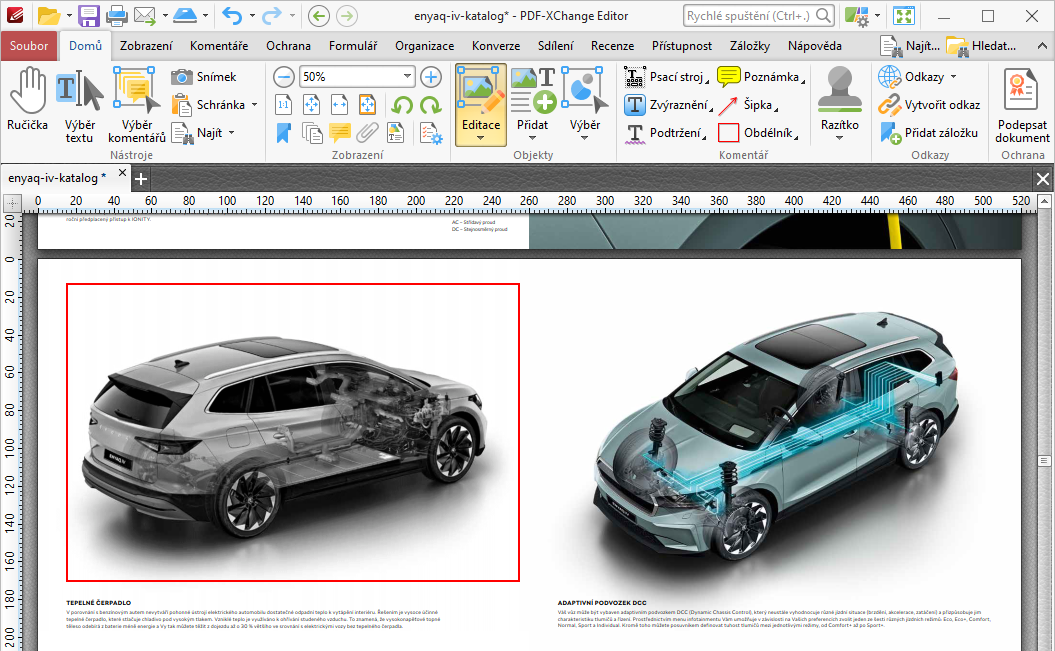Image resolution: width=1055 pixels, height=651 pixels.
Task: Set actual size with the 1:1 icon
Action: point(283,105)
